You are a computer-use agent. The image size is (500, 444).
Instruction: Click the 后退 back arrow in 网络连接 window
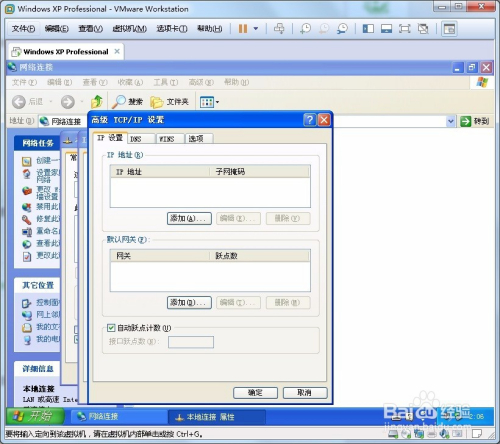tap(19, 102)
